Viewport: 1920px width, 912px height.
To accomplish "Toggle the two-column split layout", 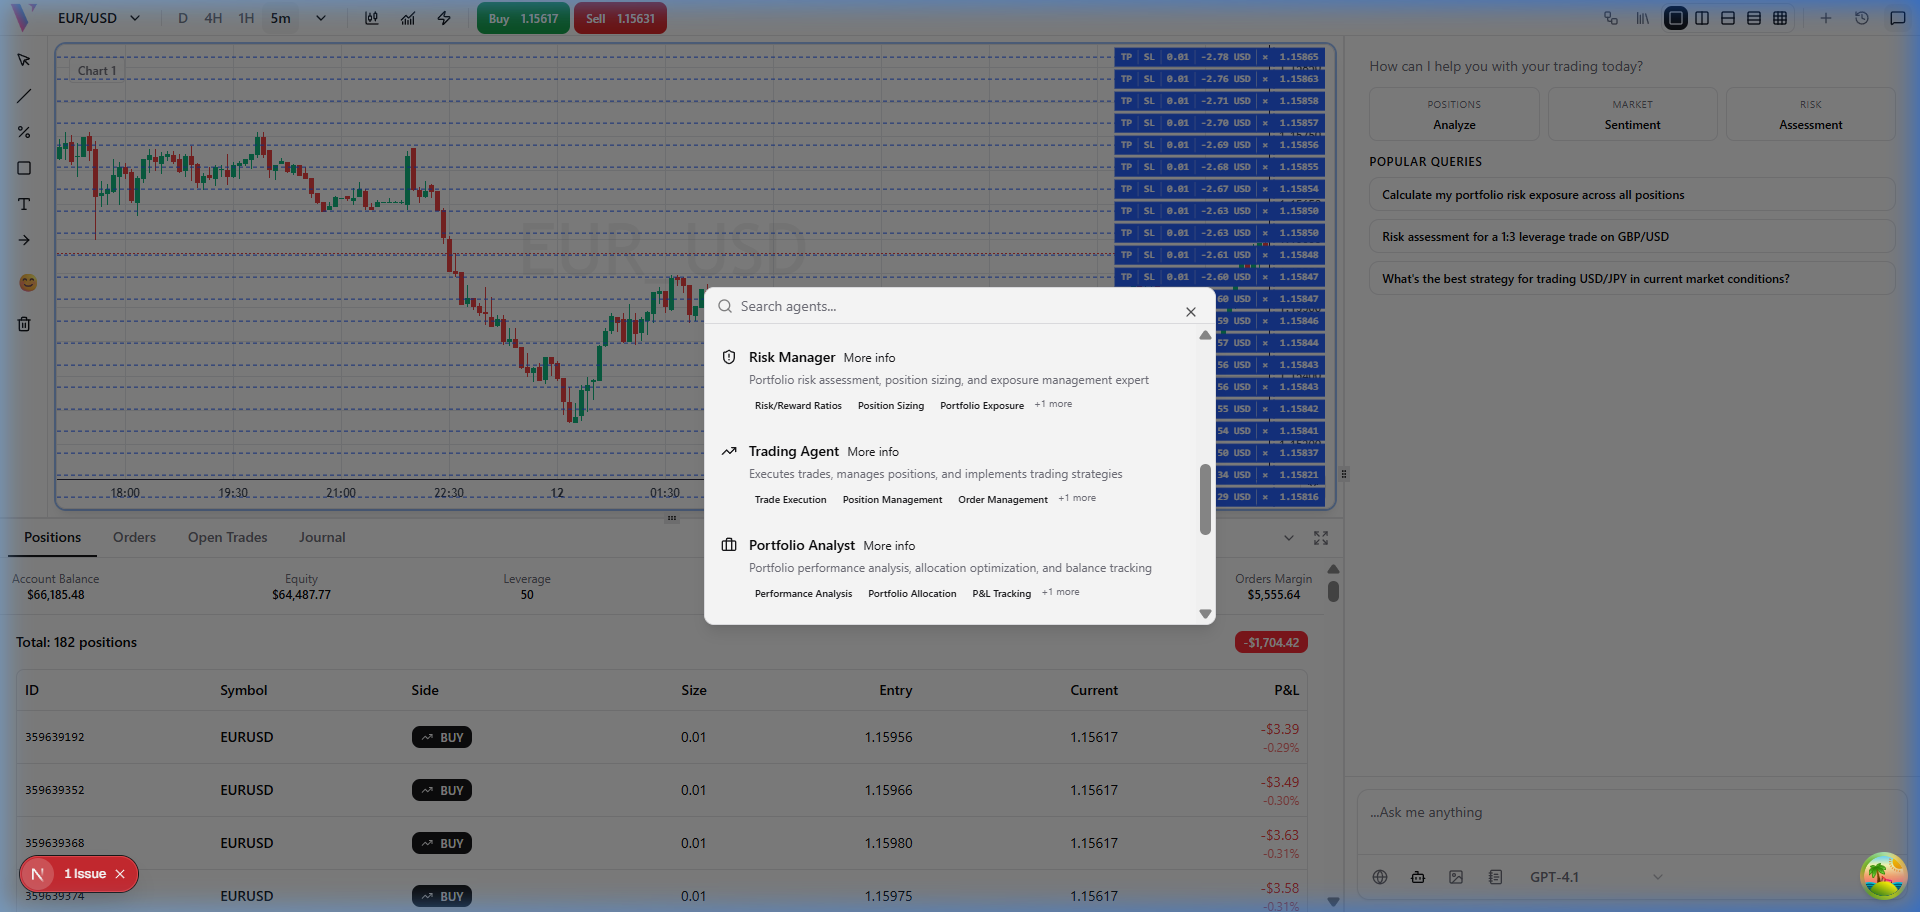I will click(x=1702, y=18).
